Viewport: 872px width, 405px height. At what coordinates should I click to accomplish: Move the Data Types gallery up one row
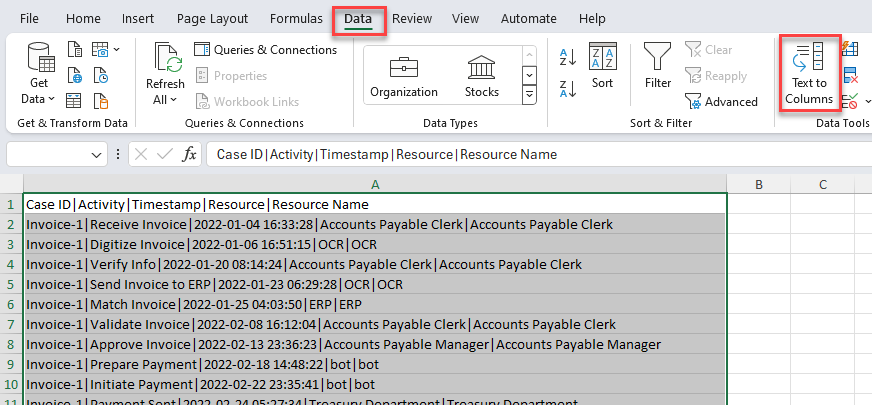[x=529, y=55]
